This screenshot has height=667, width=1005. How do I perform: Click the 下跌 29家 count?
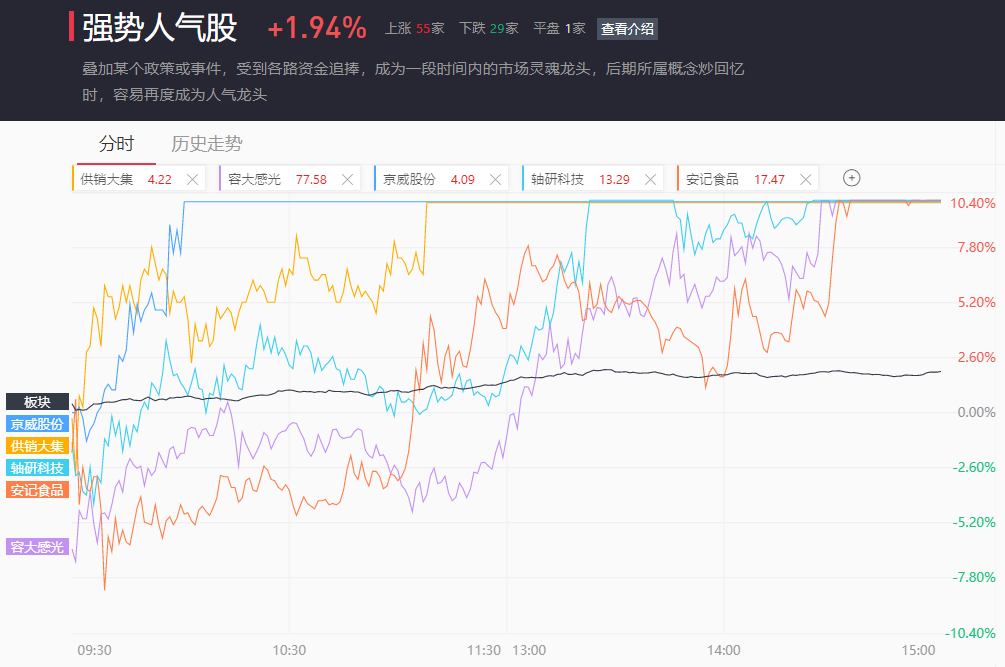pyautogui.click(x=488, y=28)
